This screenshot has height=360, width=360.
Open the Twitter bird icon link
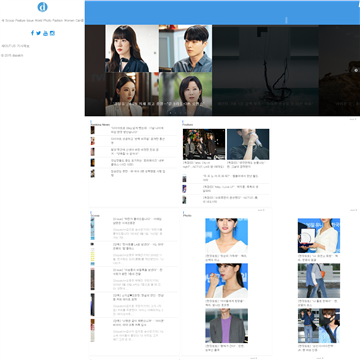click(38, 33)
